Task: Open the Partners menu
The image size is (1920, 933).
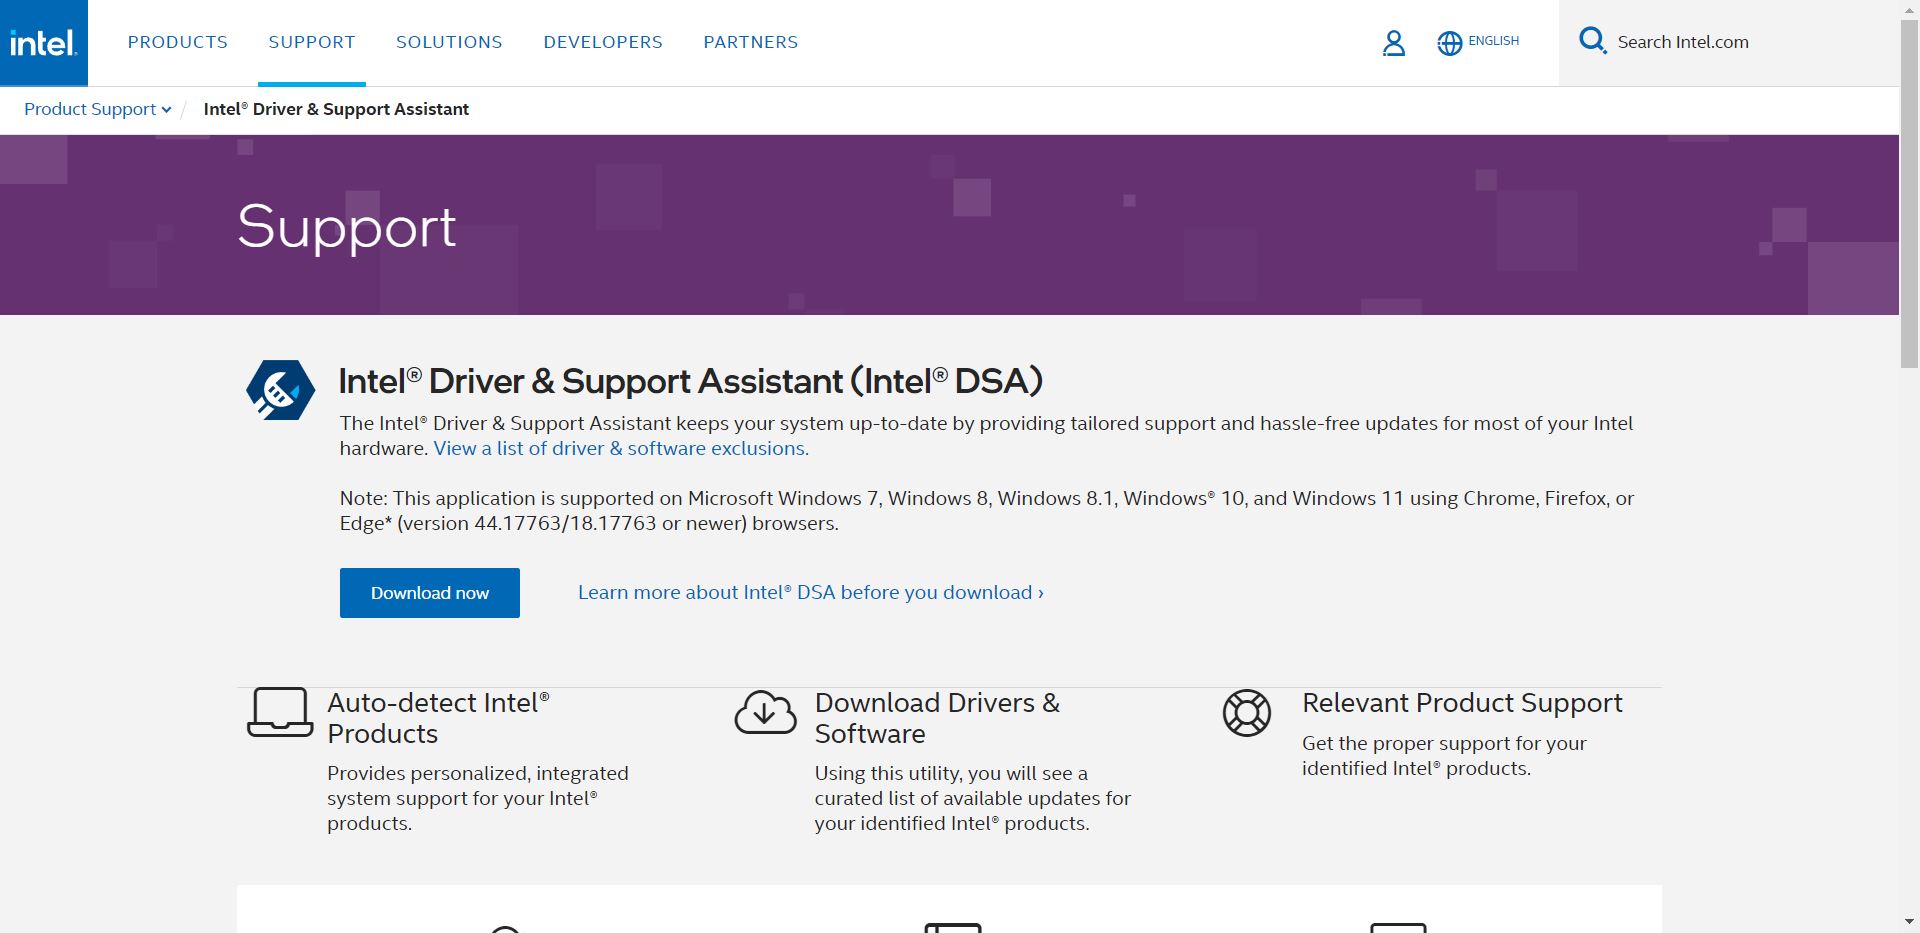Action: (x=751, y=42)
